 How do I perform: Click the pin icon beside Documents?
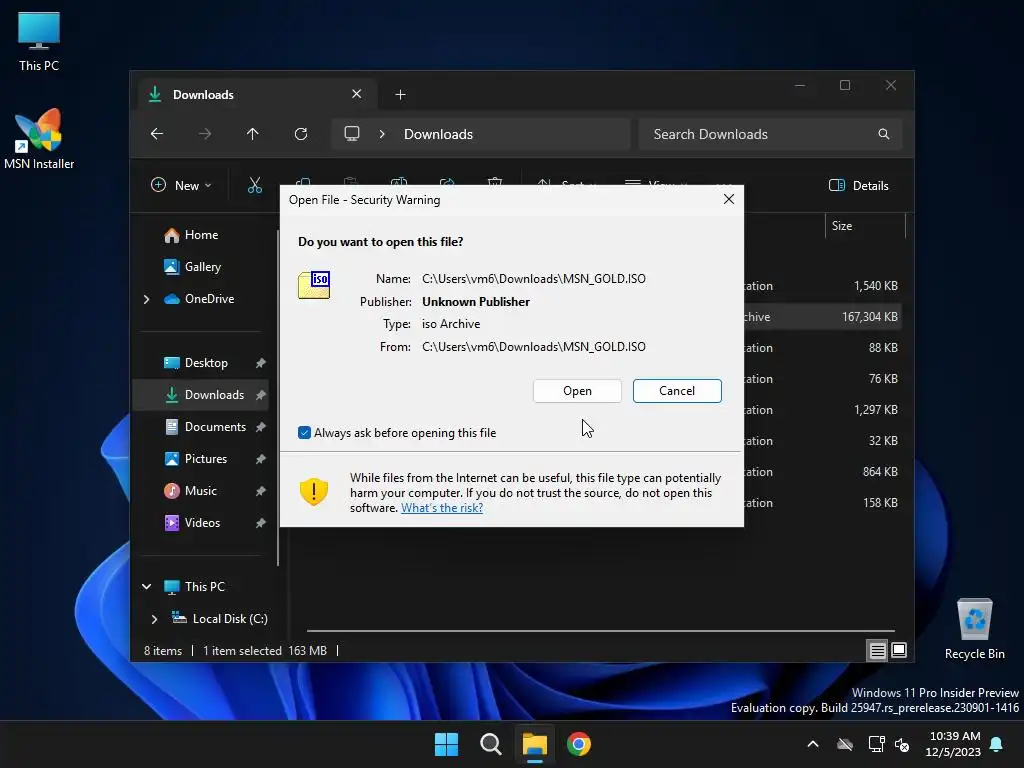(x=261, y=427)
